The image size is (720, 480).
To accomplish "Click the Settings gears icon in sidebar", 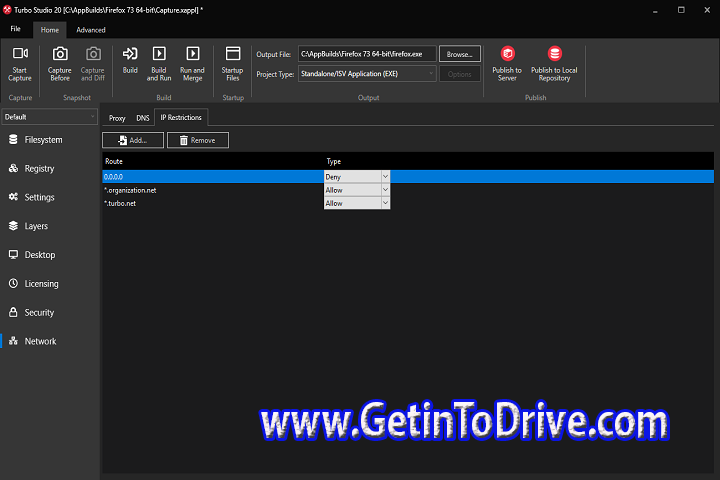I will pos(13,197).
